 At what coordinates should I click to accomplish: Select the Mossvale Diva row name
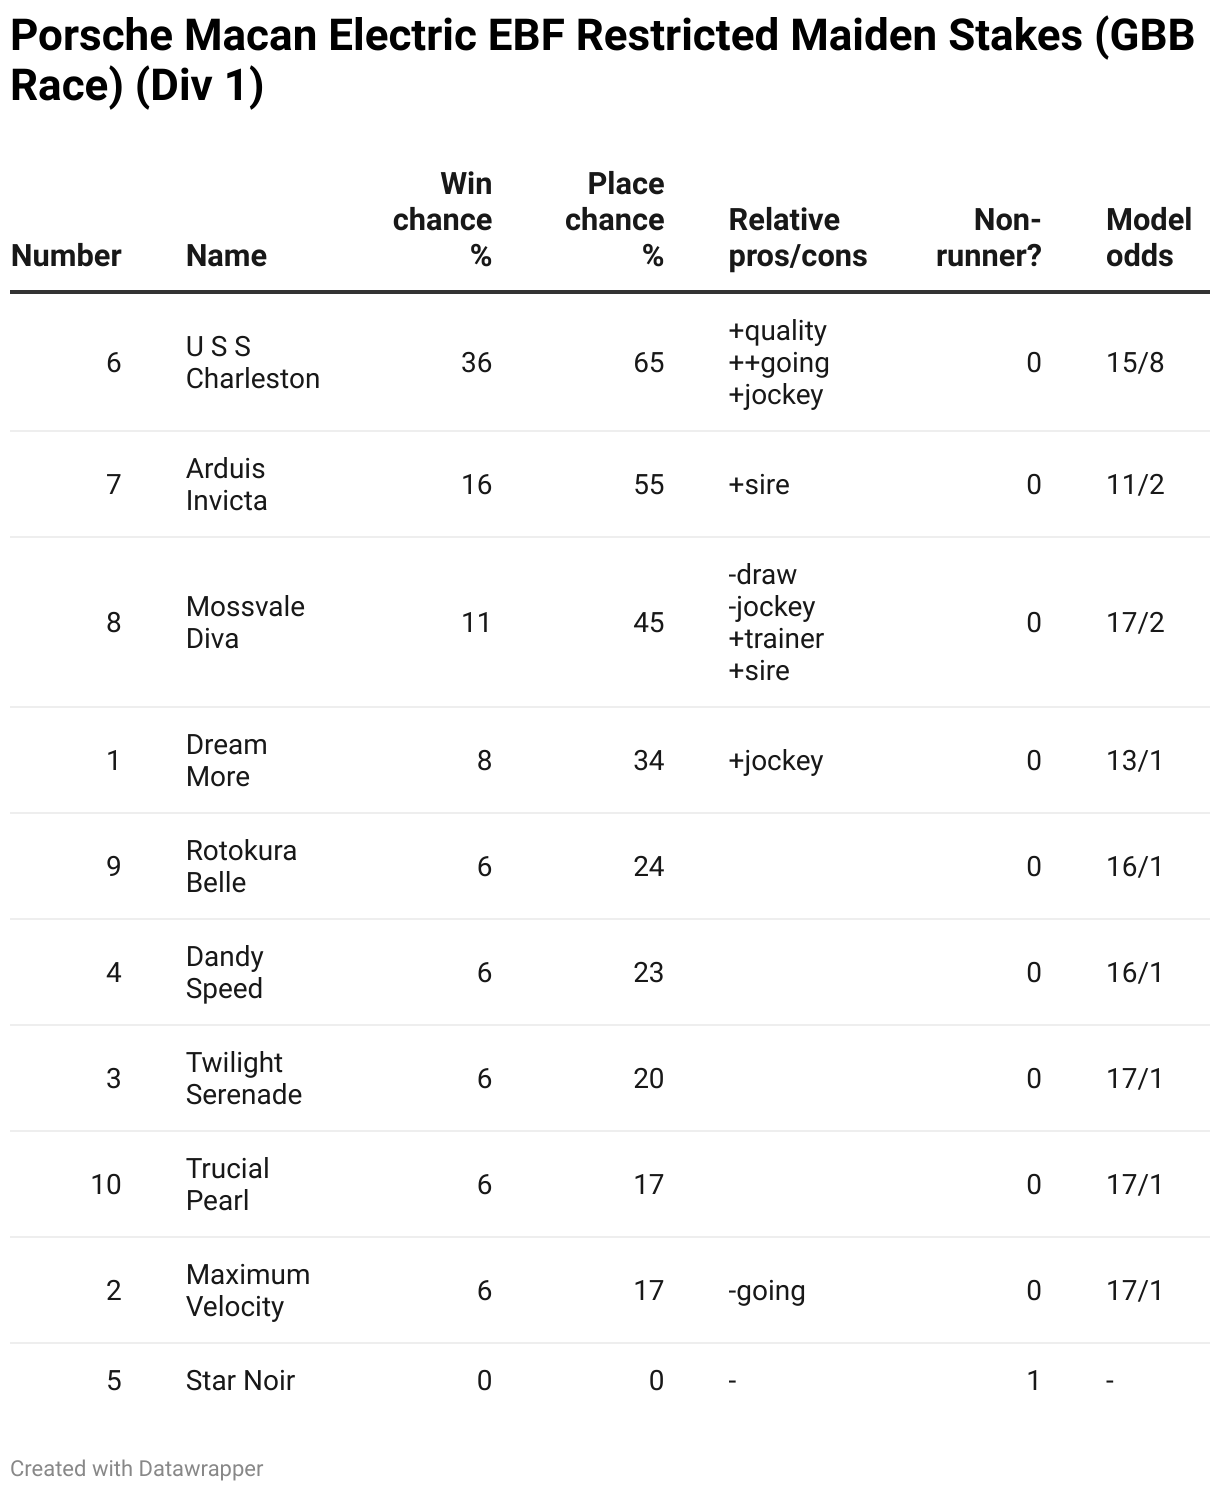click(x=245, y=622)
